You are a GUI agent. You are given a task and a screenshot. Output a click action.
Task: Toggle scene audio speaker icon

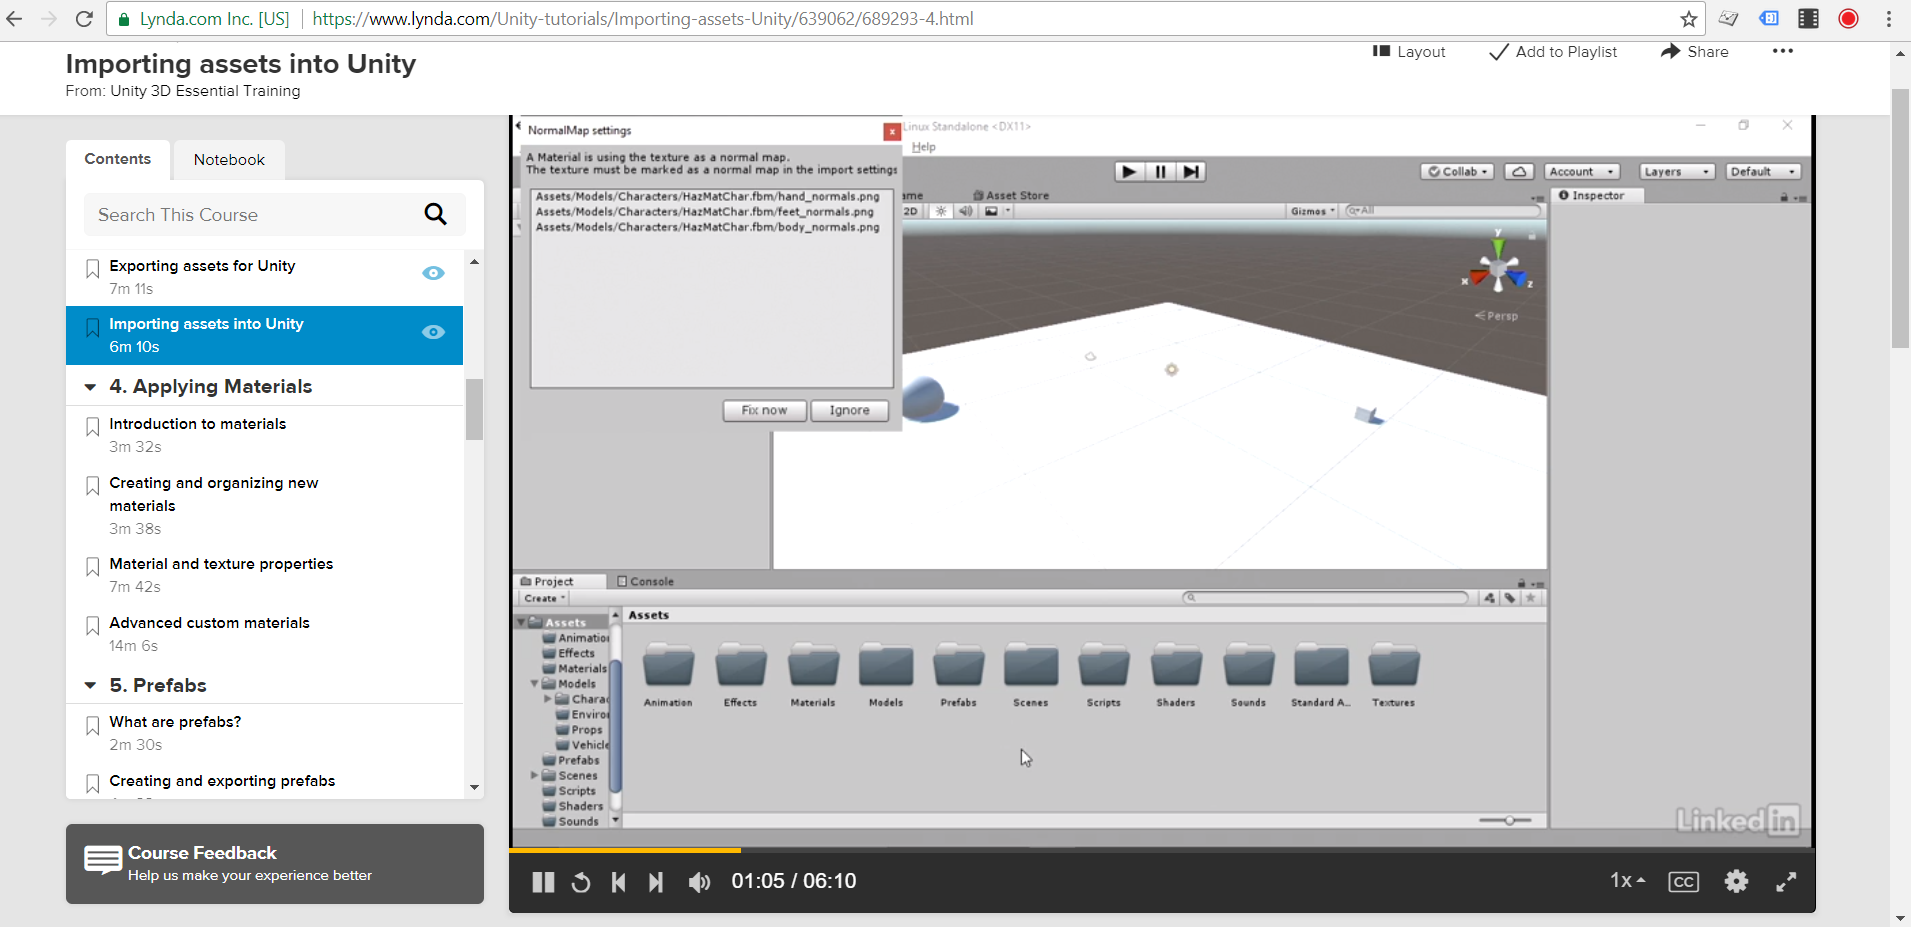point(966,211)
